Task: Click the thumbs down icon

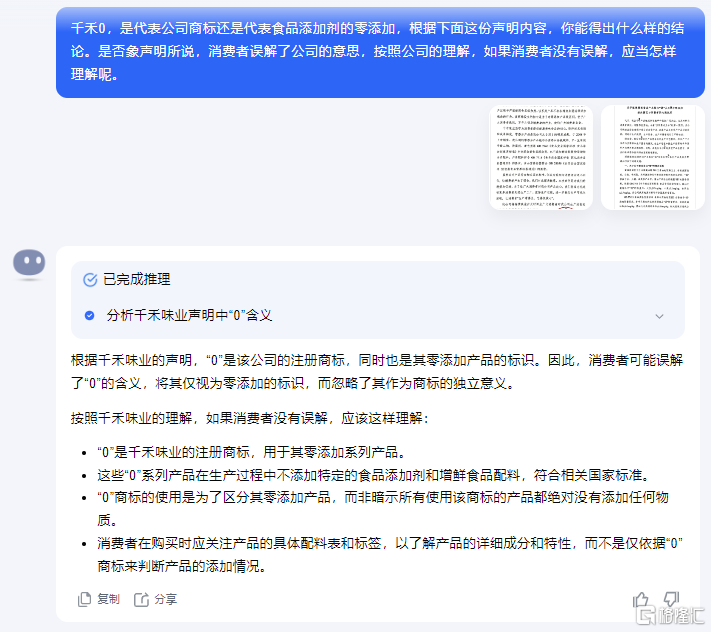Action: click(x=671, y=599)
